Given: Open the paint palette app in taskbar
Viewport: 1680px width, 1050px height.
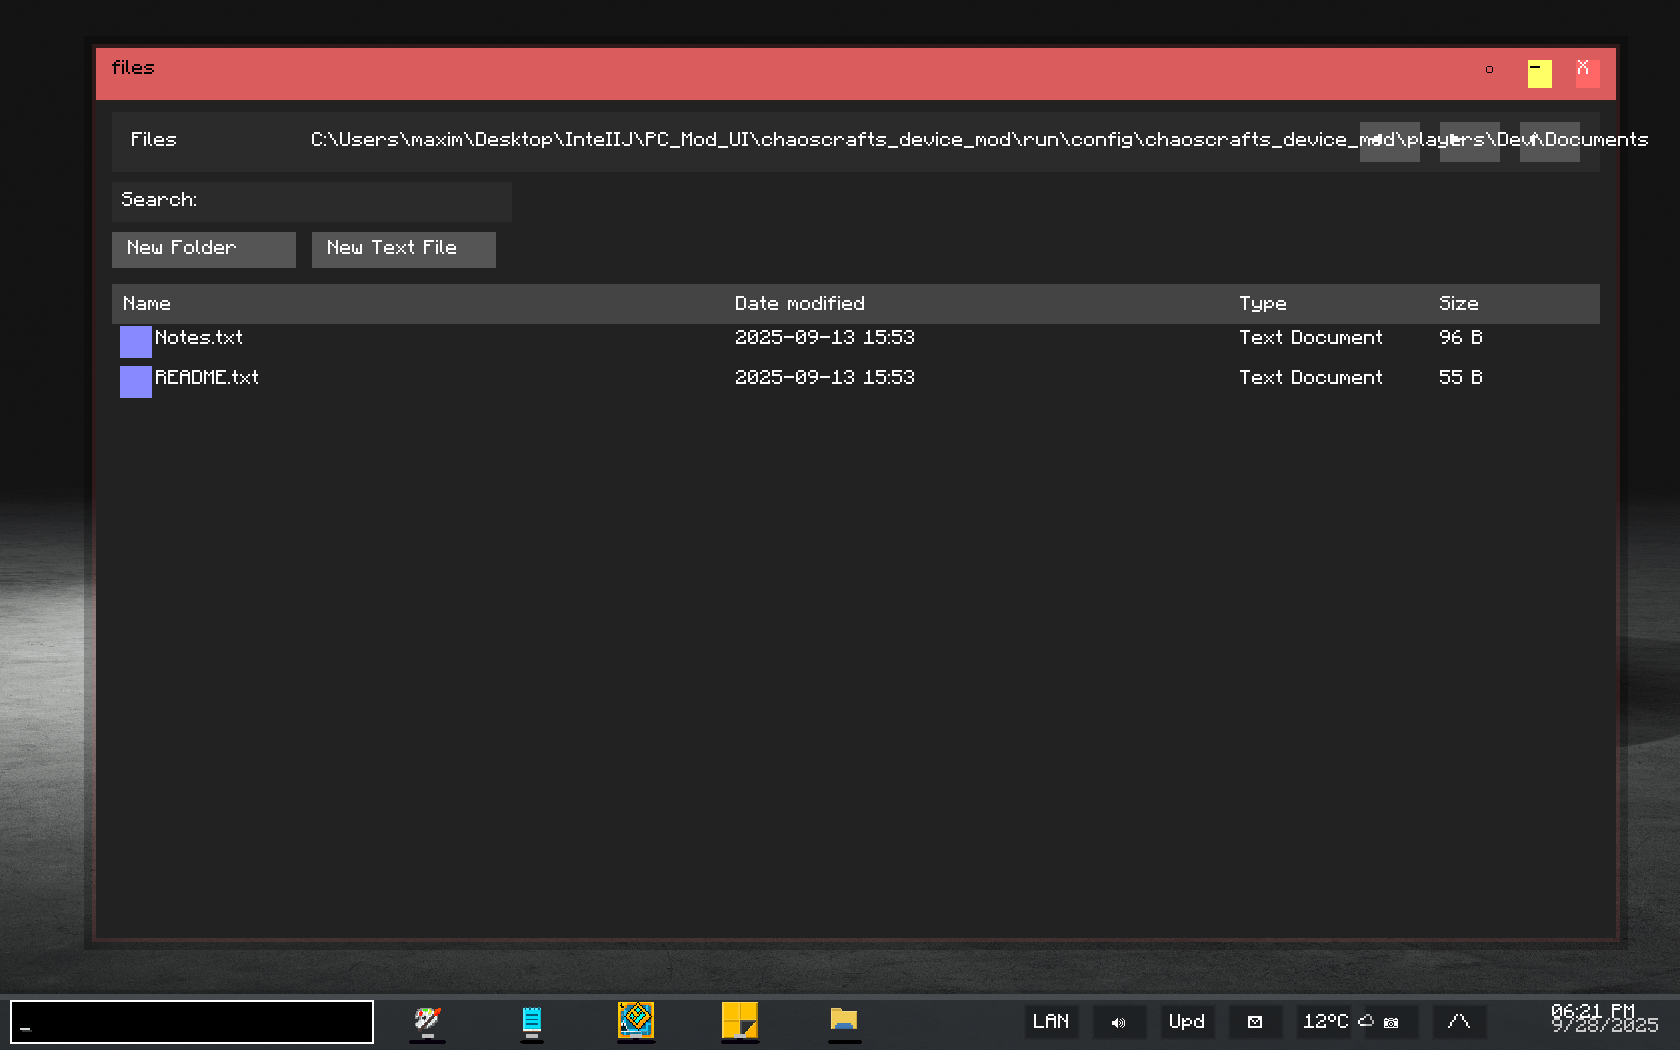Looking at the screenshot, I should [x=427, y=1021].
